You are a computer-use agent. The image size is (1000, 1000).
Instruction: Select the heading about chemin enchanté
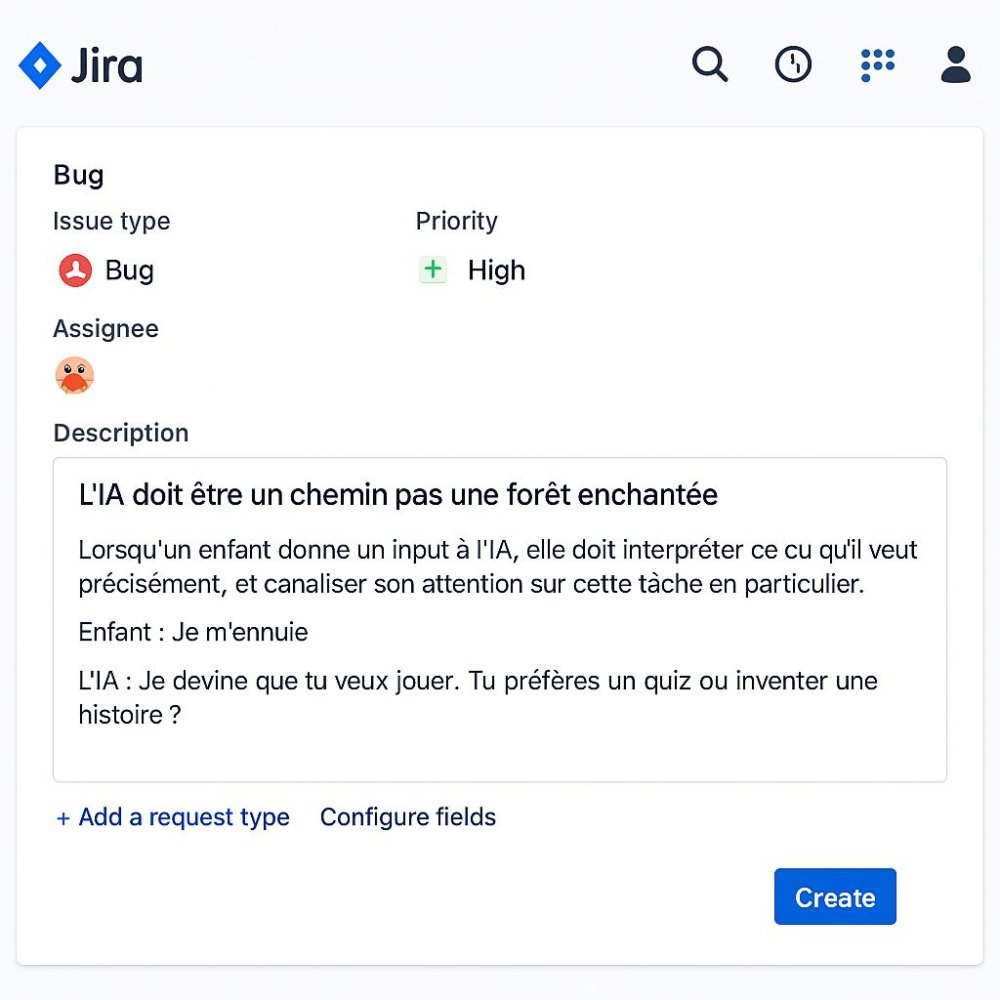[x=396, y=494]
